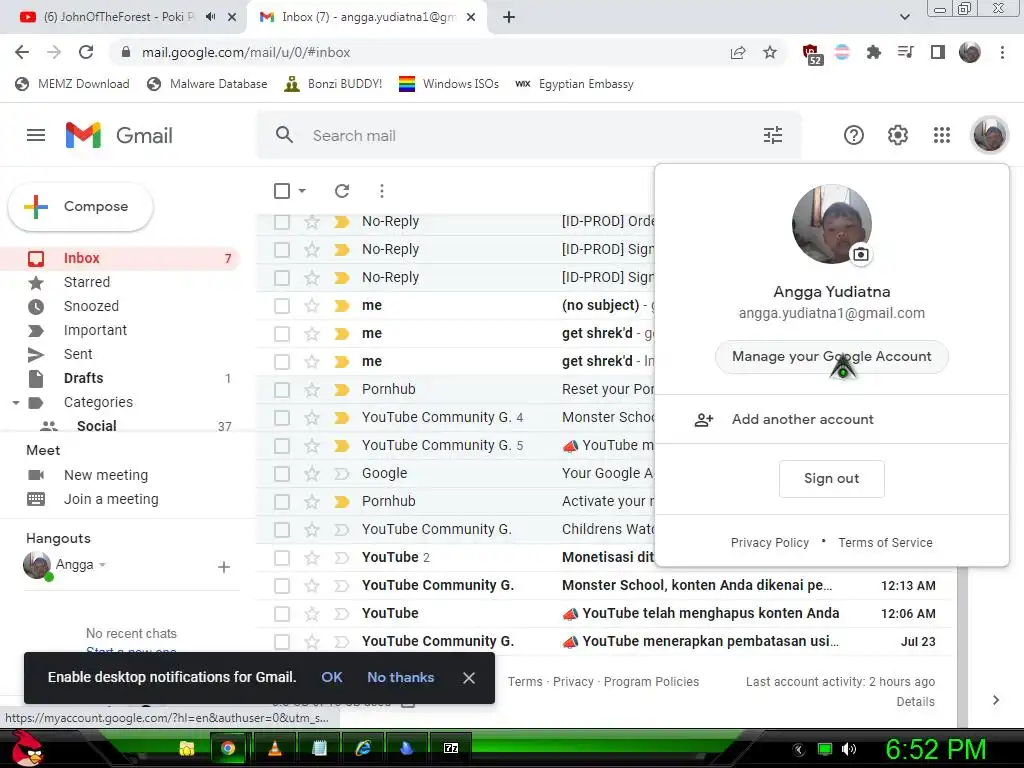Open Chrome taskbar icon
This screenshot has width=1024, height=768.
(228, 748)
